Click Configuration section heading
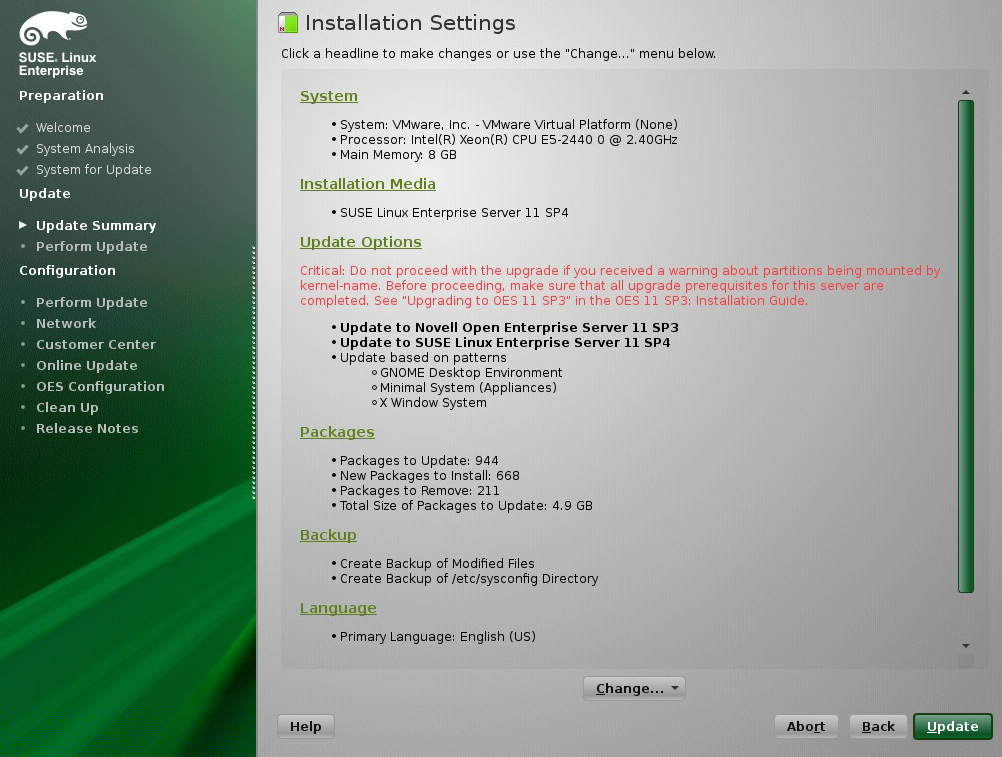Image resolution: width=1002 pixels, height=757 pixels. pos(67,270)
